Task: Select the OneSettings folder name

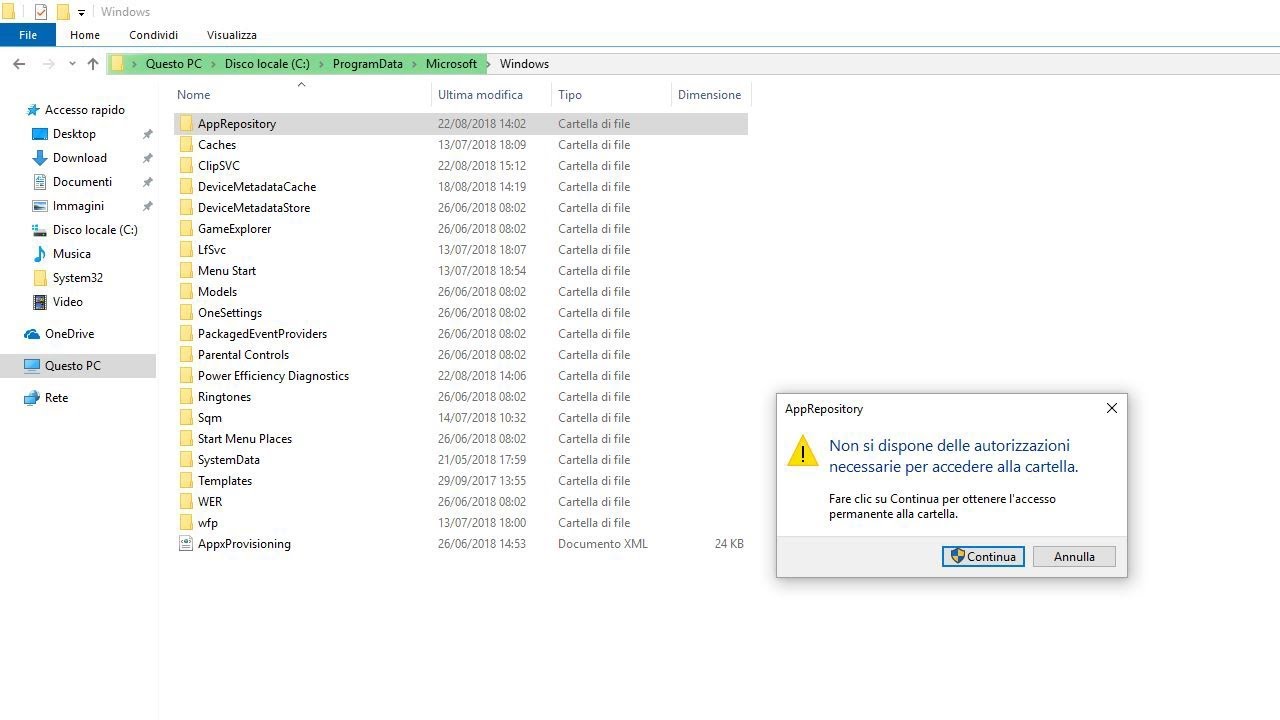Action: (230, 313)
